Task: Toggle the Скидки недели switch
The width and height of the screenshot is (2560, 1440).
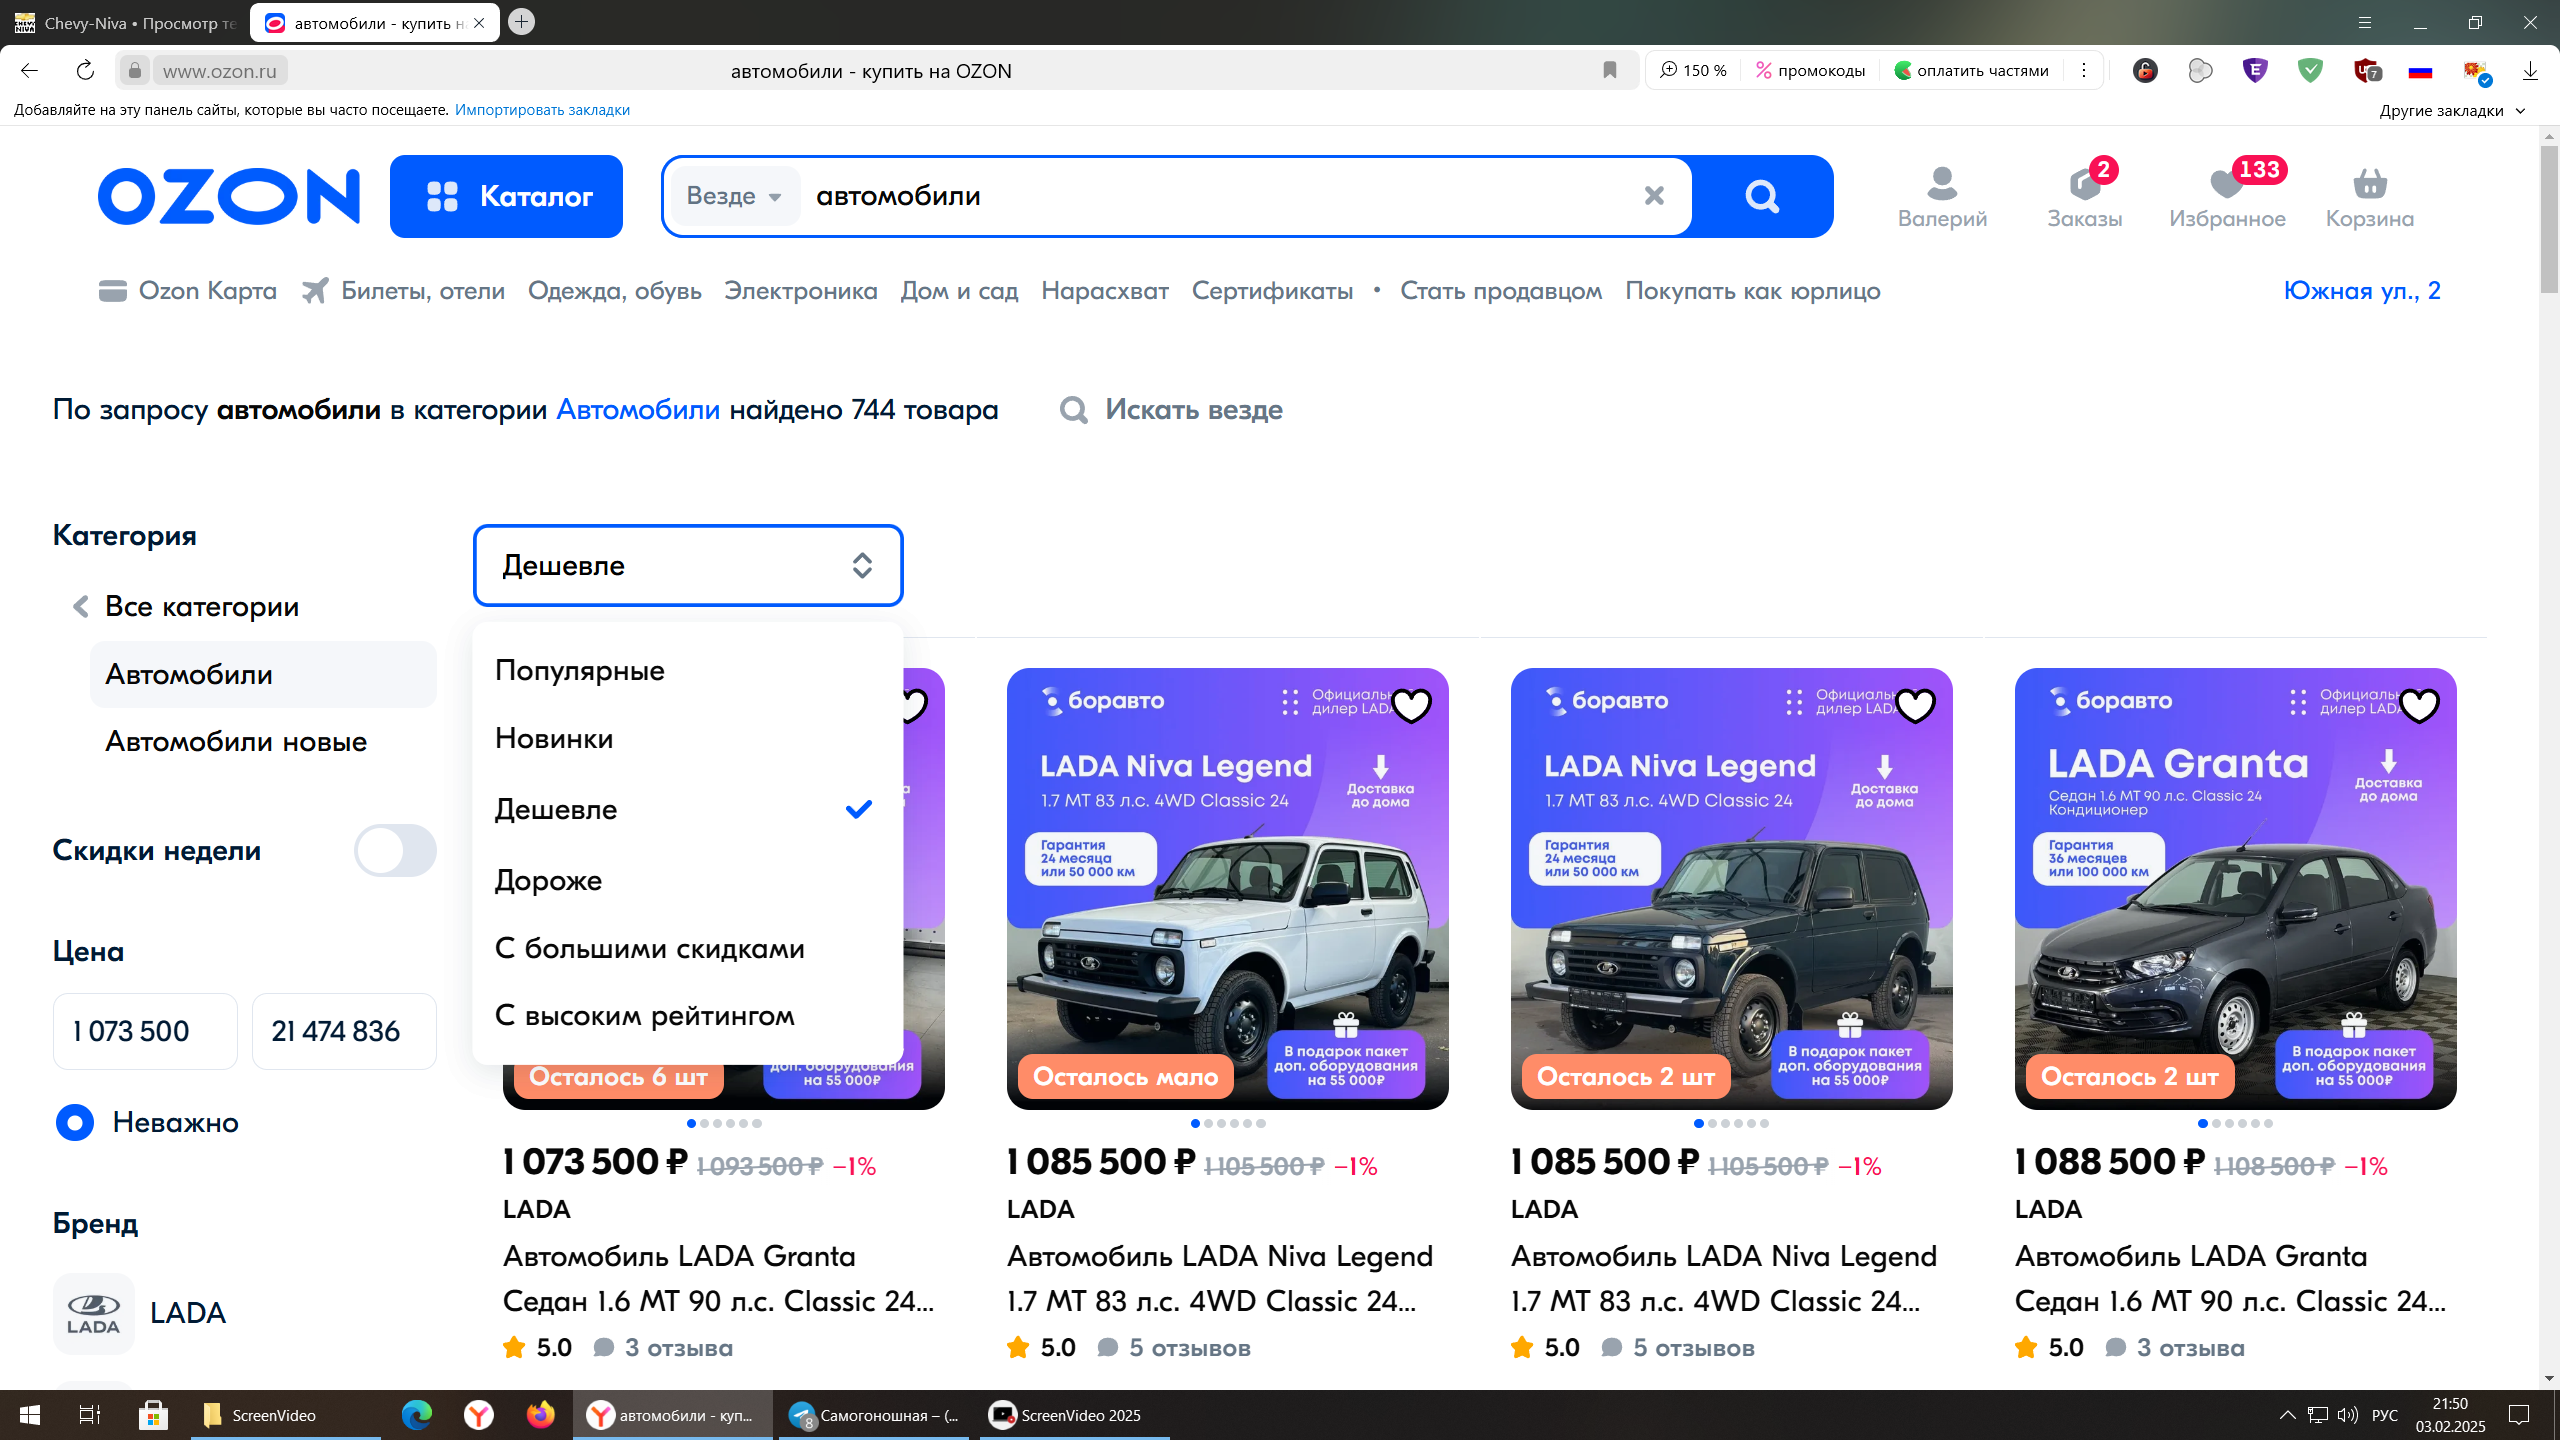Action: tap(395, 851)
